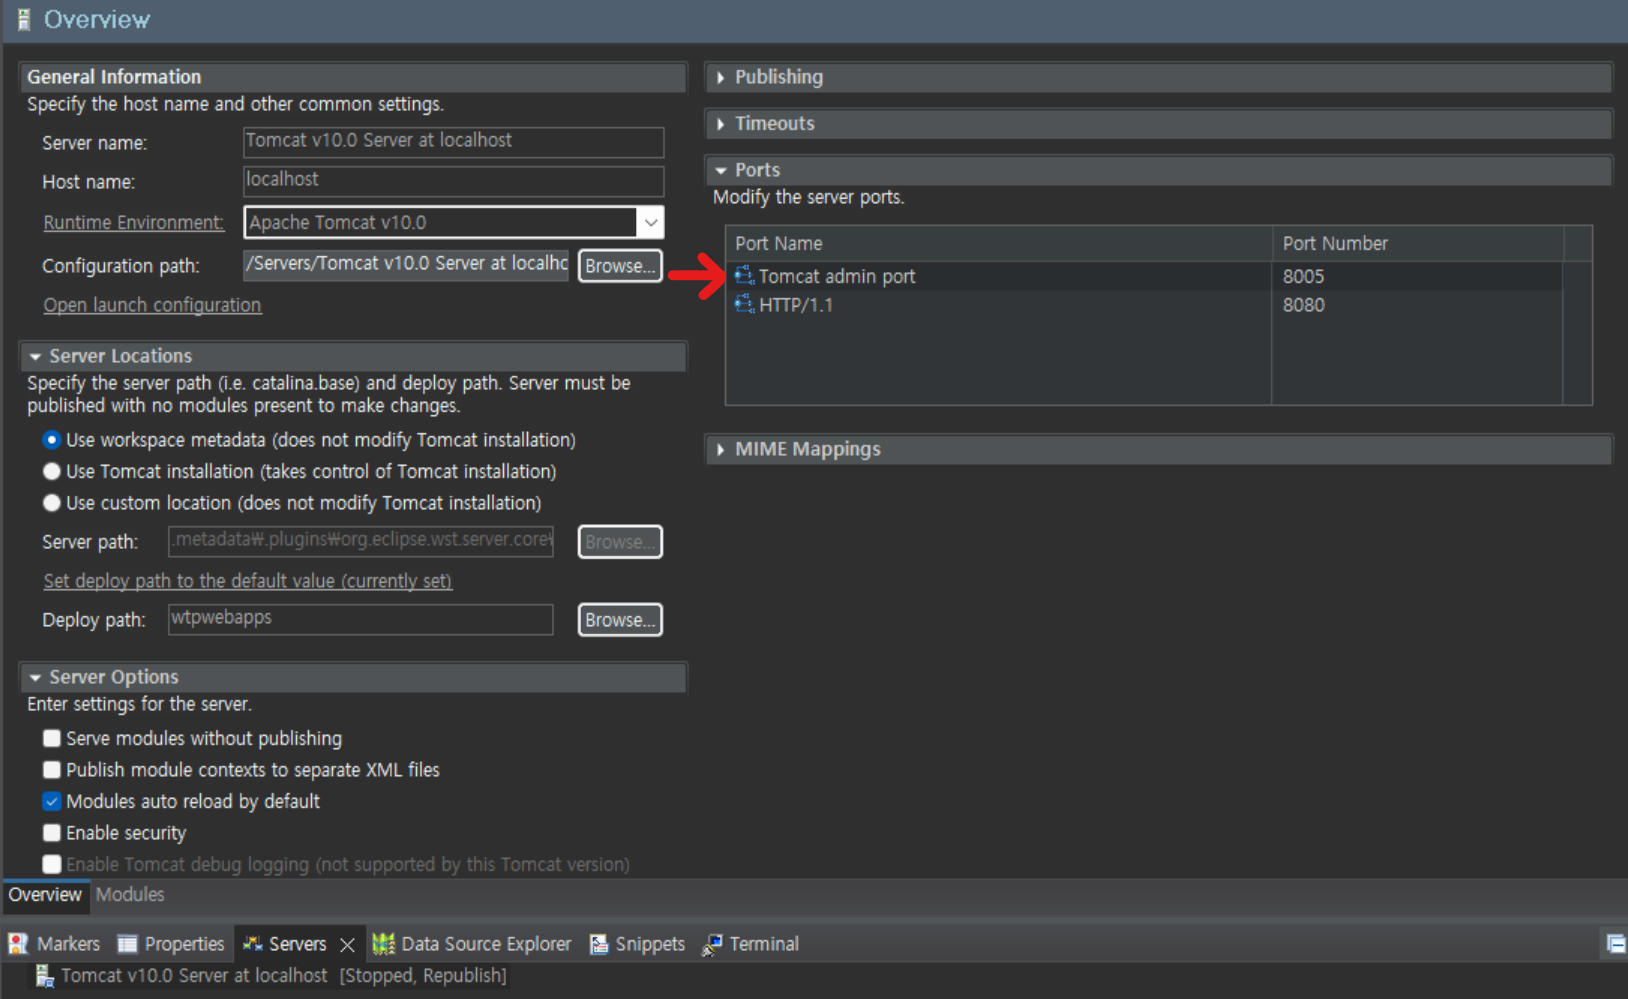Select Use custom location radio button
The height and width of the screenshot is (999, 1628).
click(x=51, y=503)
